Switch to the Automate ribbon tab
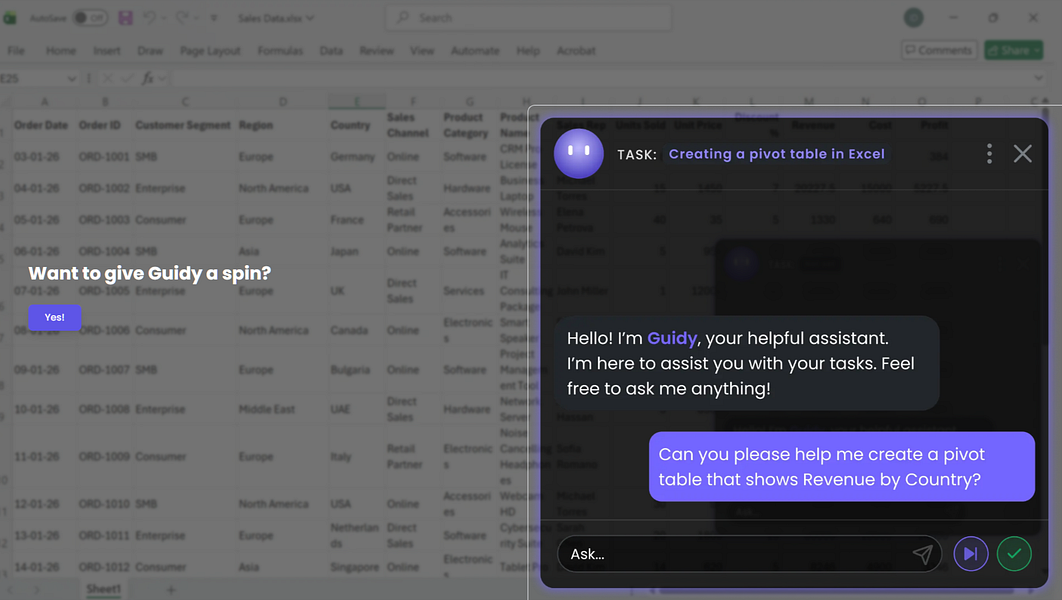This screenshot has width=1062, height=600. [475, 51]
